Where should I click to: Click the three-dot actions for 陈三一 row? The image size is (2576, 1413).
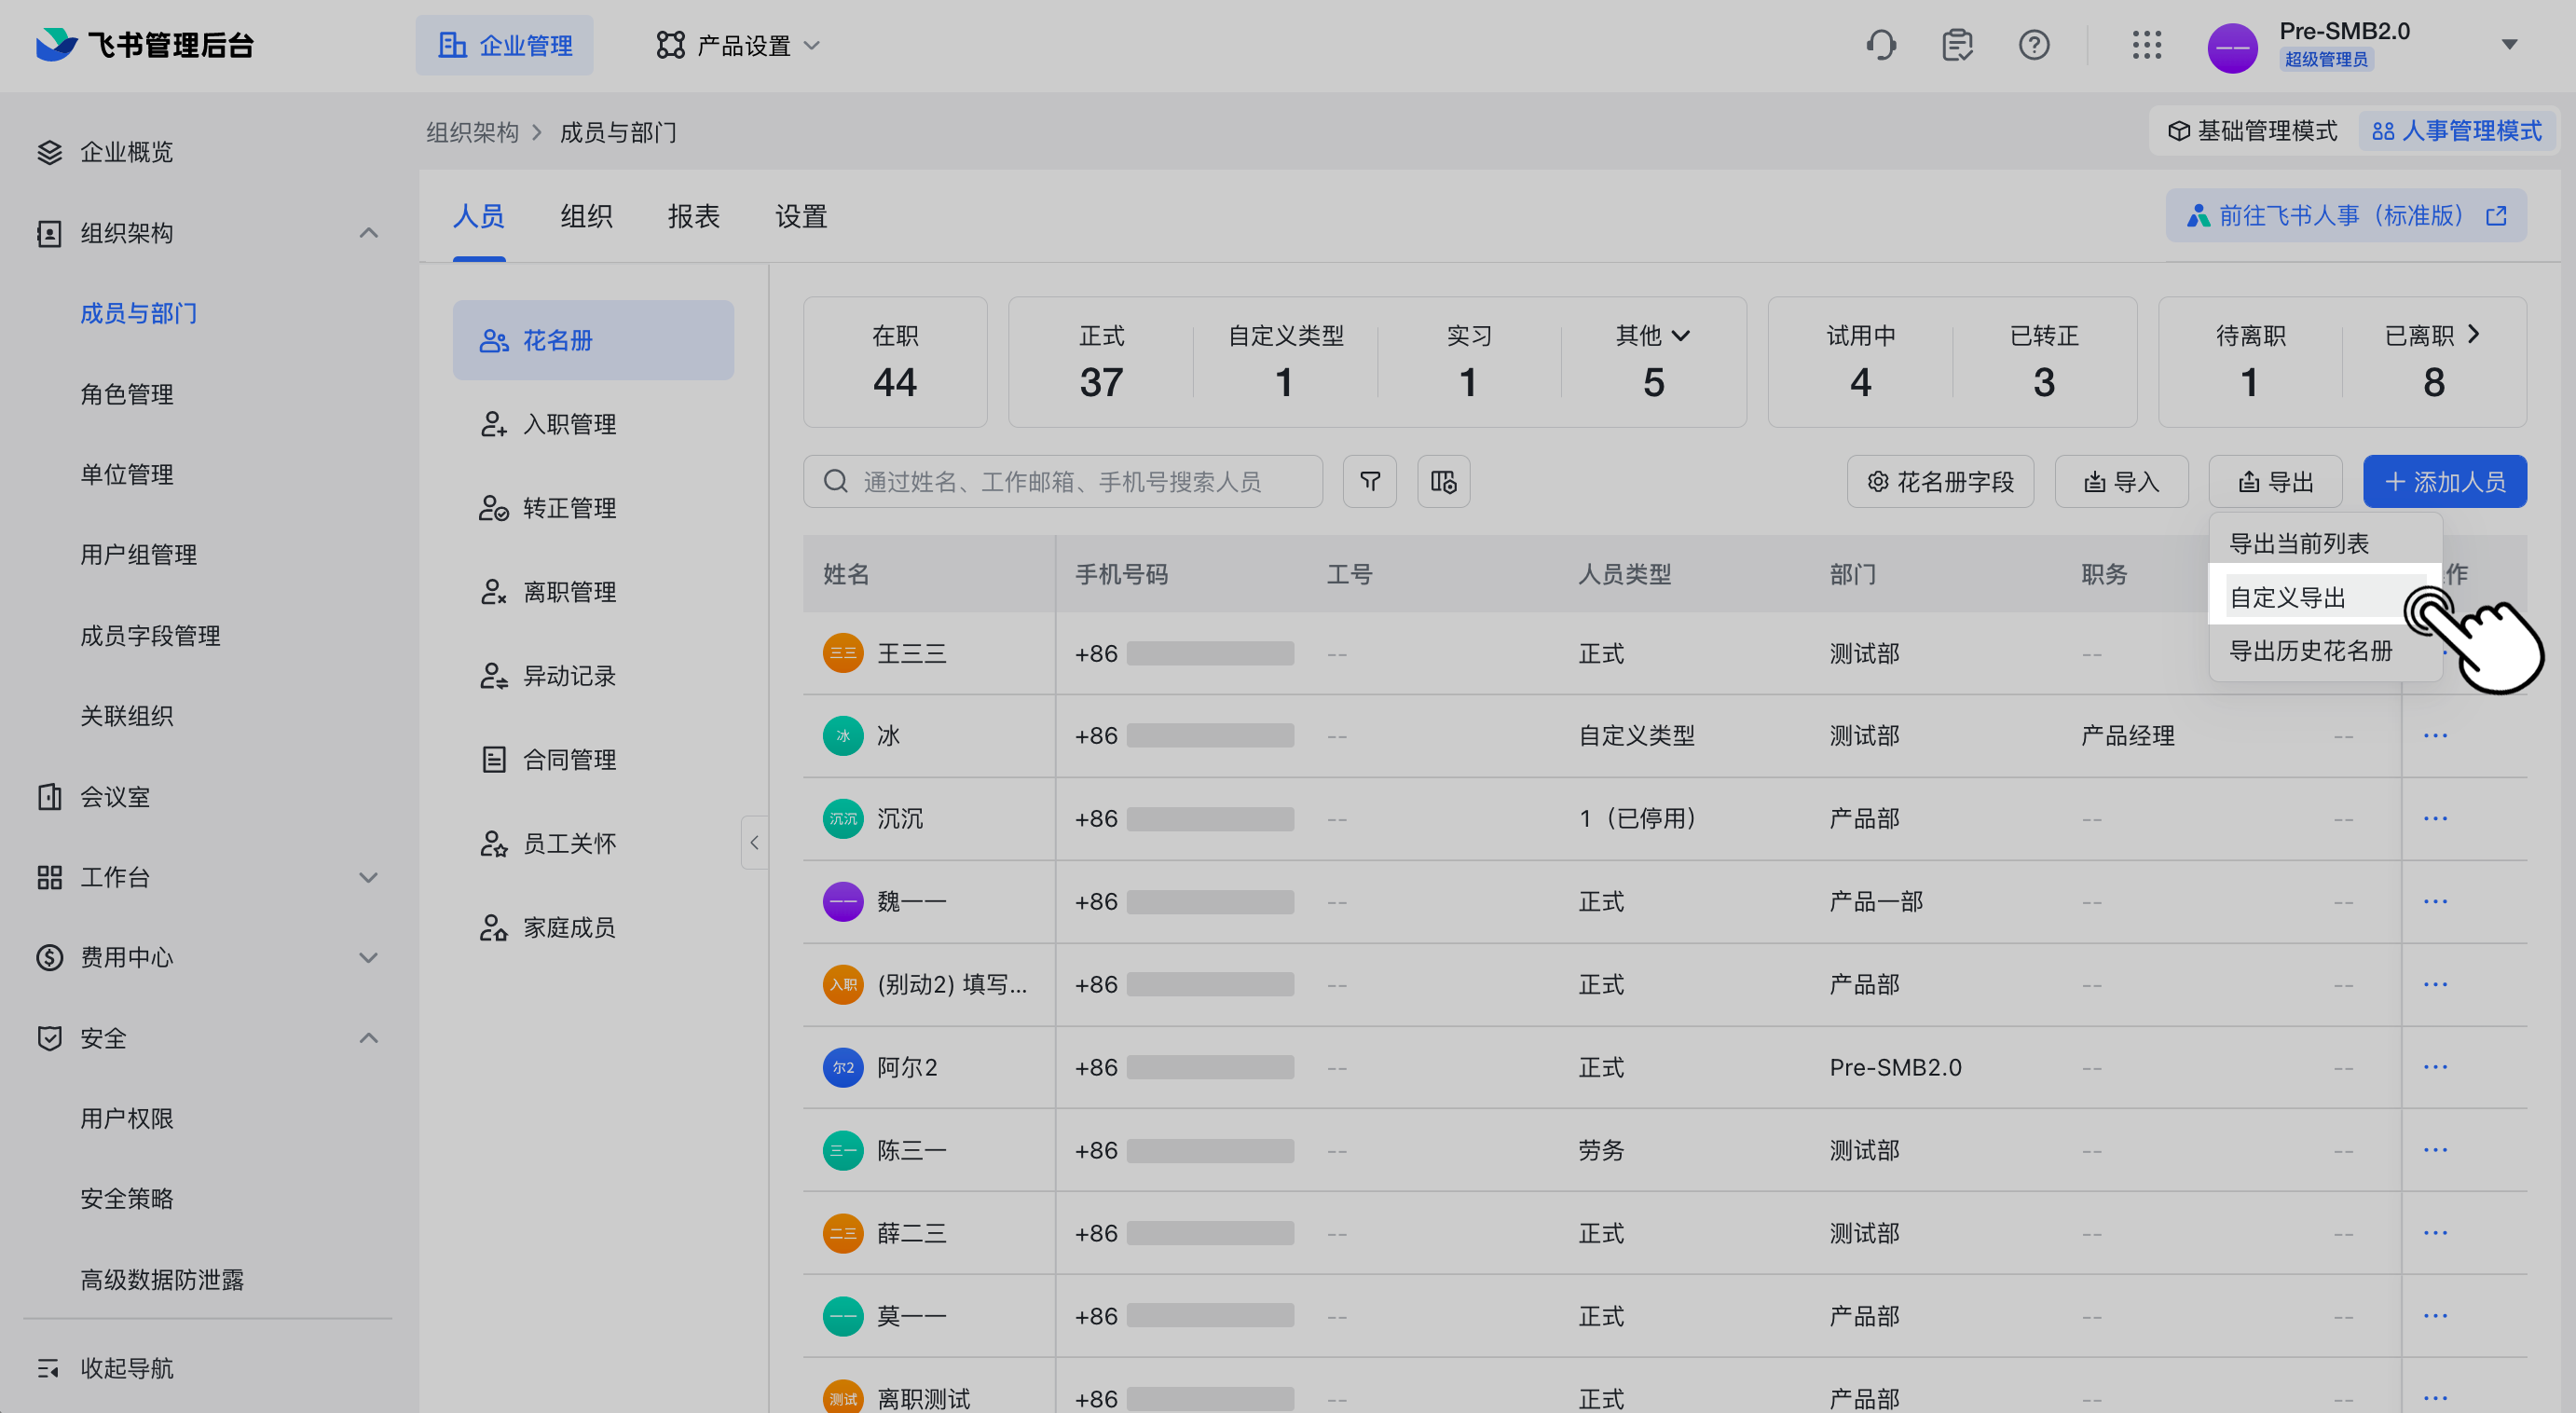click(2435, 1150)
